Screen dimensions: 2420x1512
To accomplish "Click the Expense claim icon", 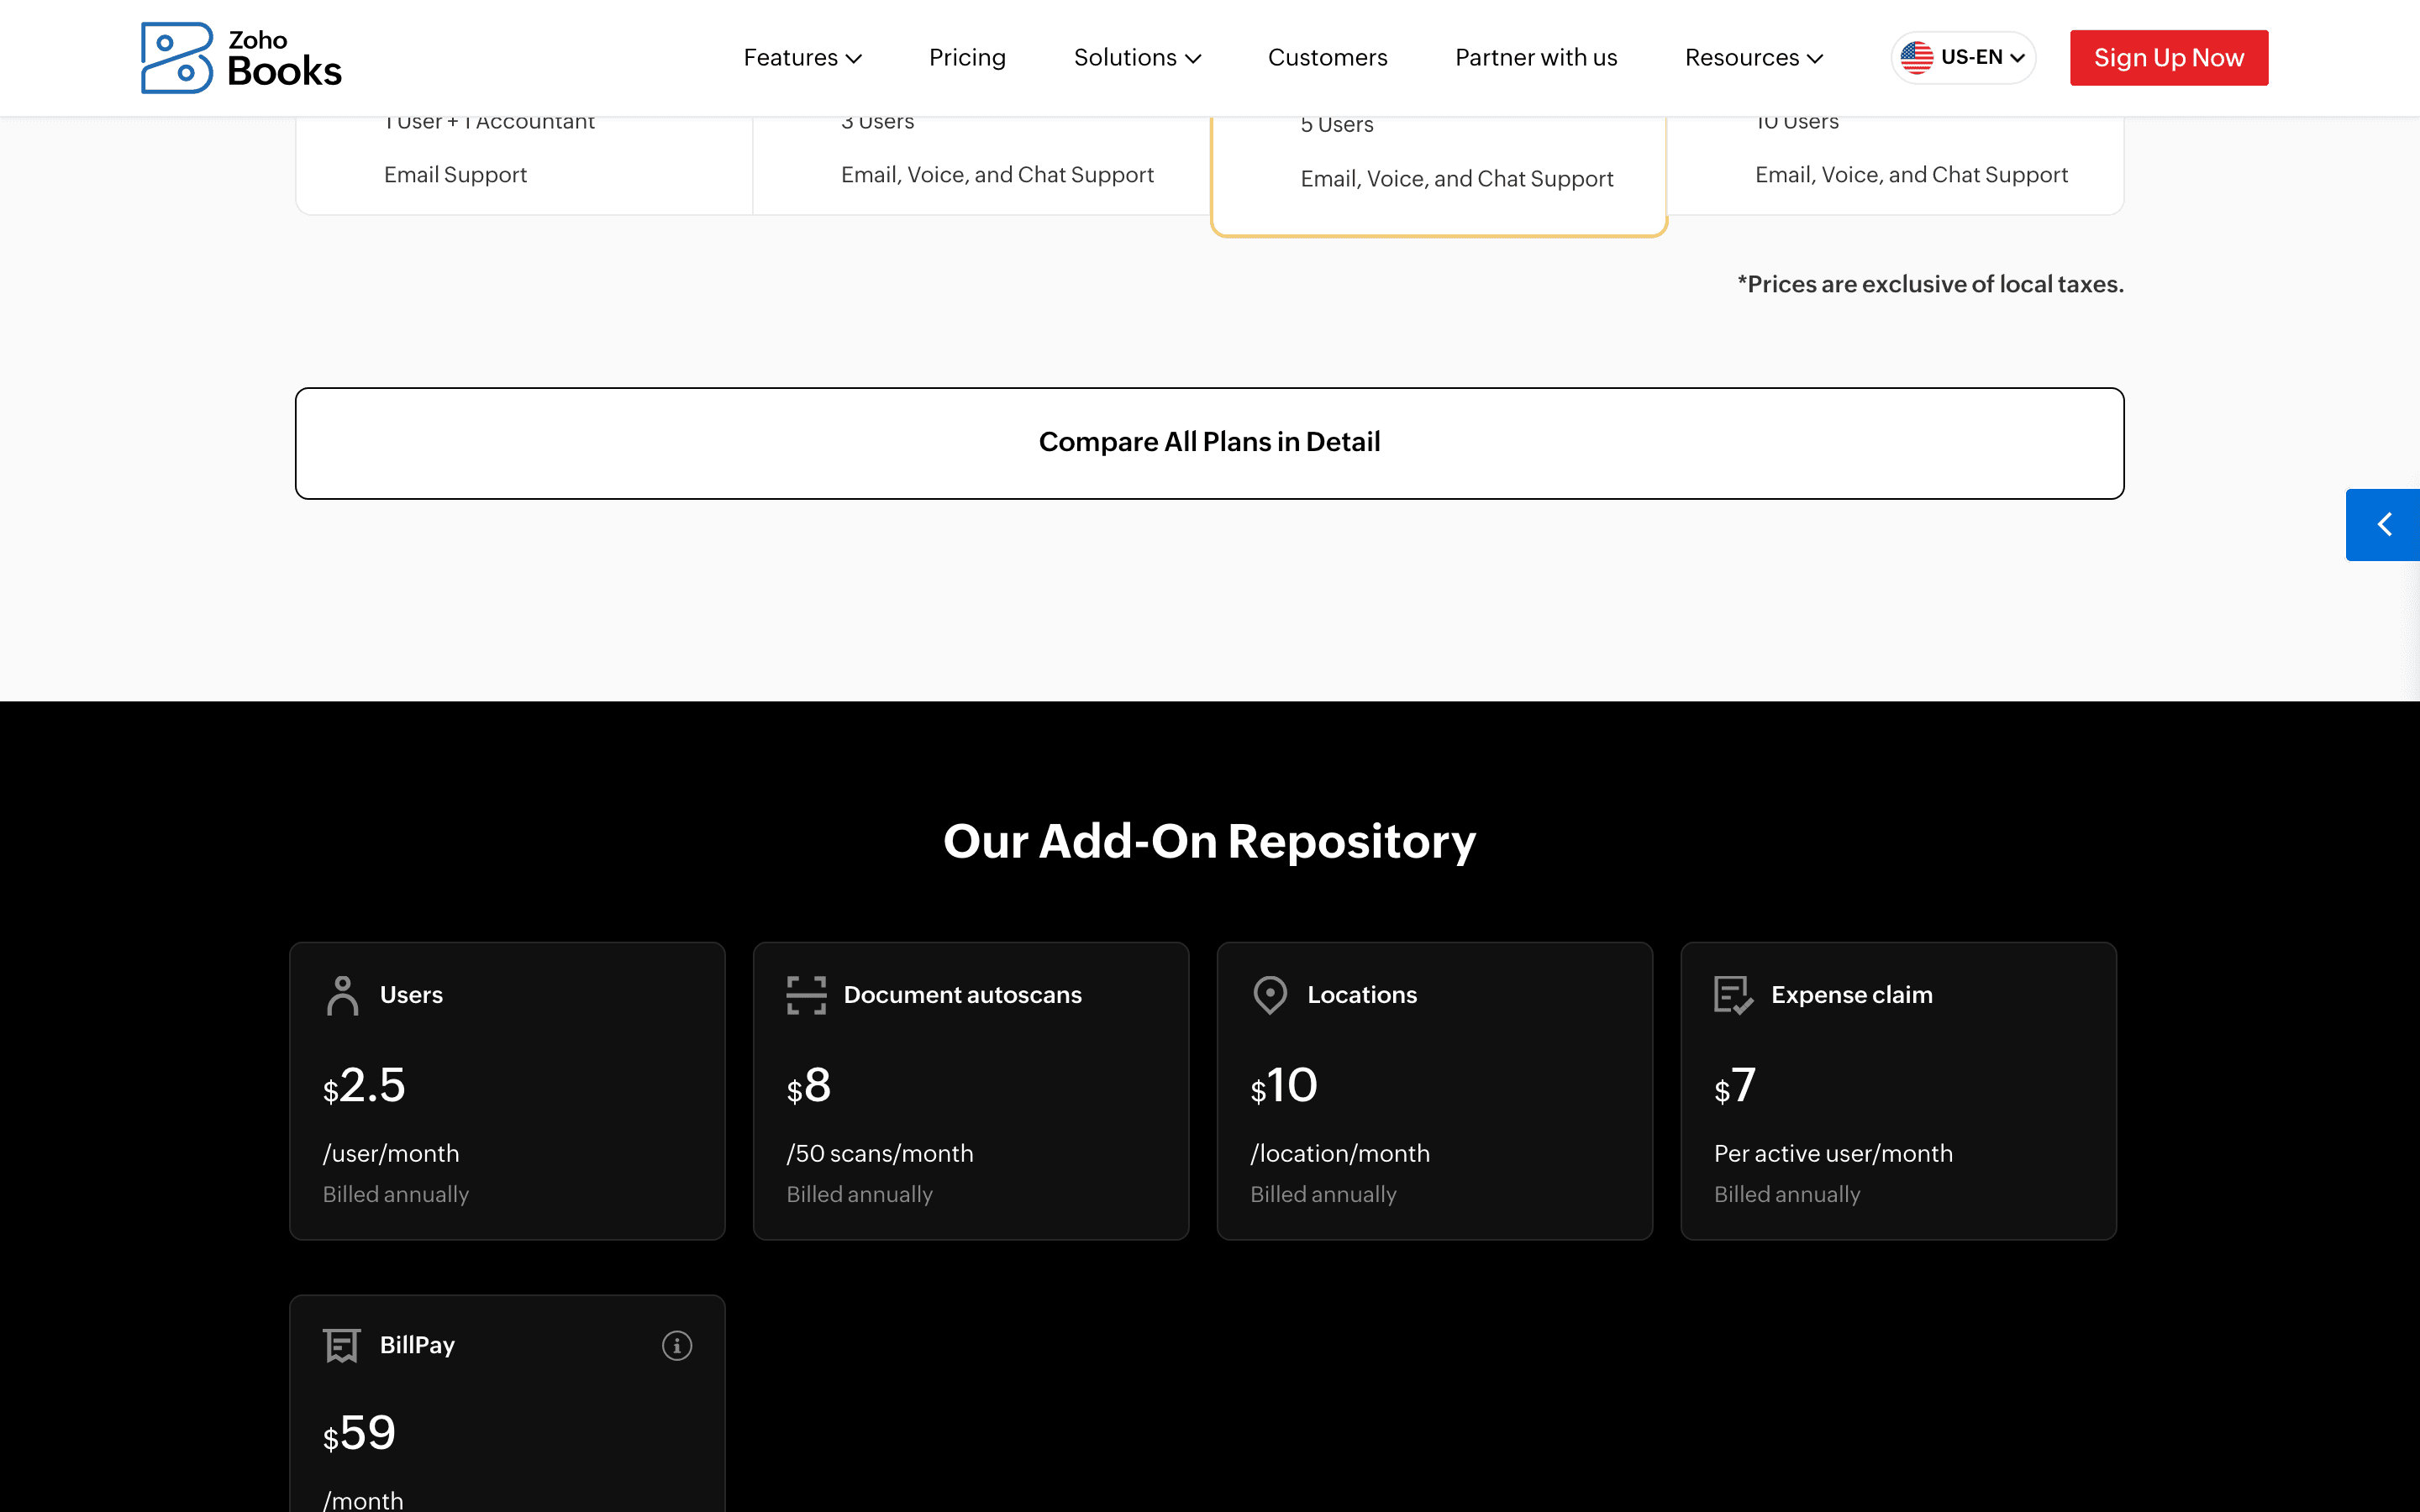I will (x=1734, y=996).
